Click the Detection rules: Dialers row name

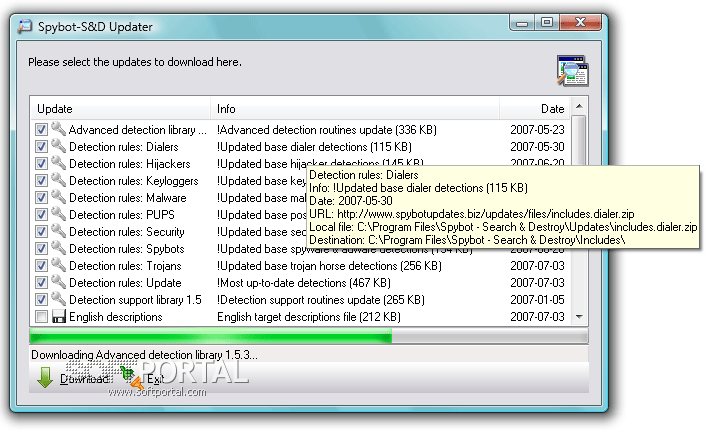(123, 147)
